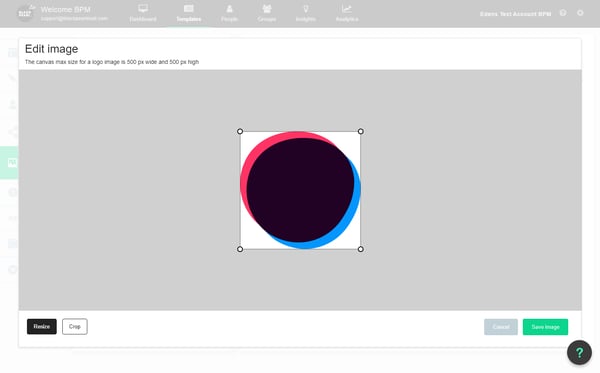Click the Resize button
Image resolution: width=600 pixels, height=373 pixels.
[x=42, y=326]
